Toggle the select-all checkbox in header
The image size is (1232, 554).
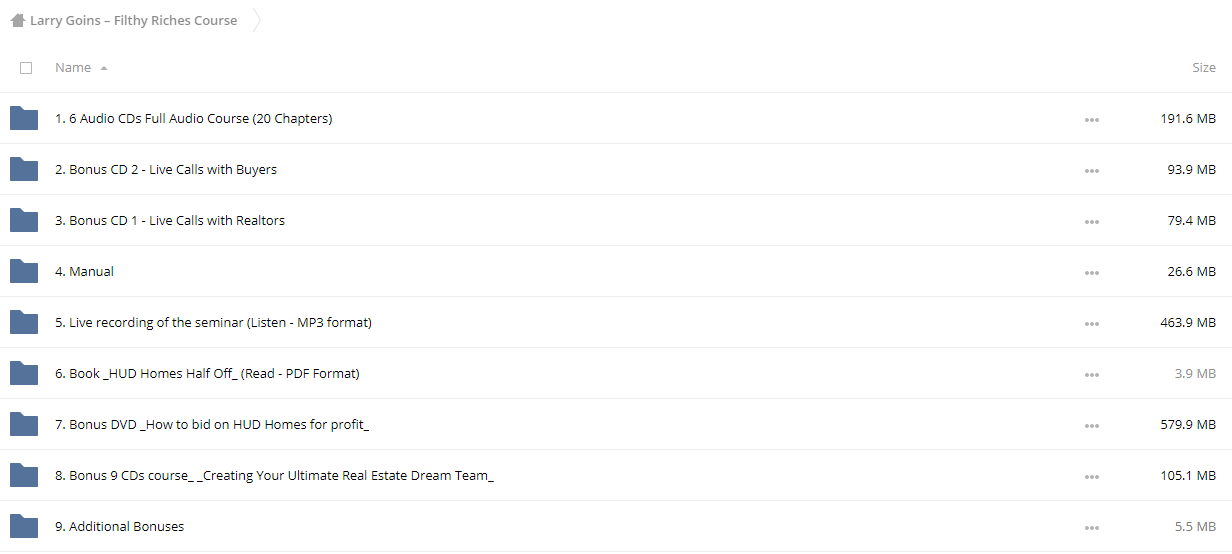pos(26,68)
